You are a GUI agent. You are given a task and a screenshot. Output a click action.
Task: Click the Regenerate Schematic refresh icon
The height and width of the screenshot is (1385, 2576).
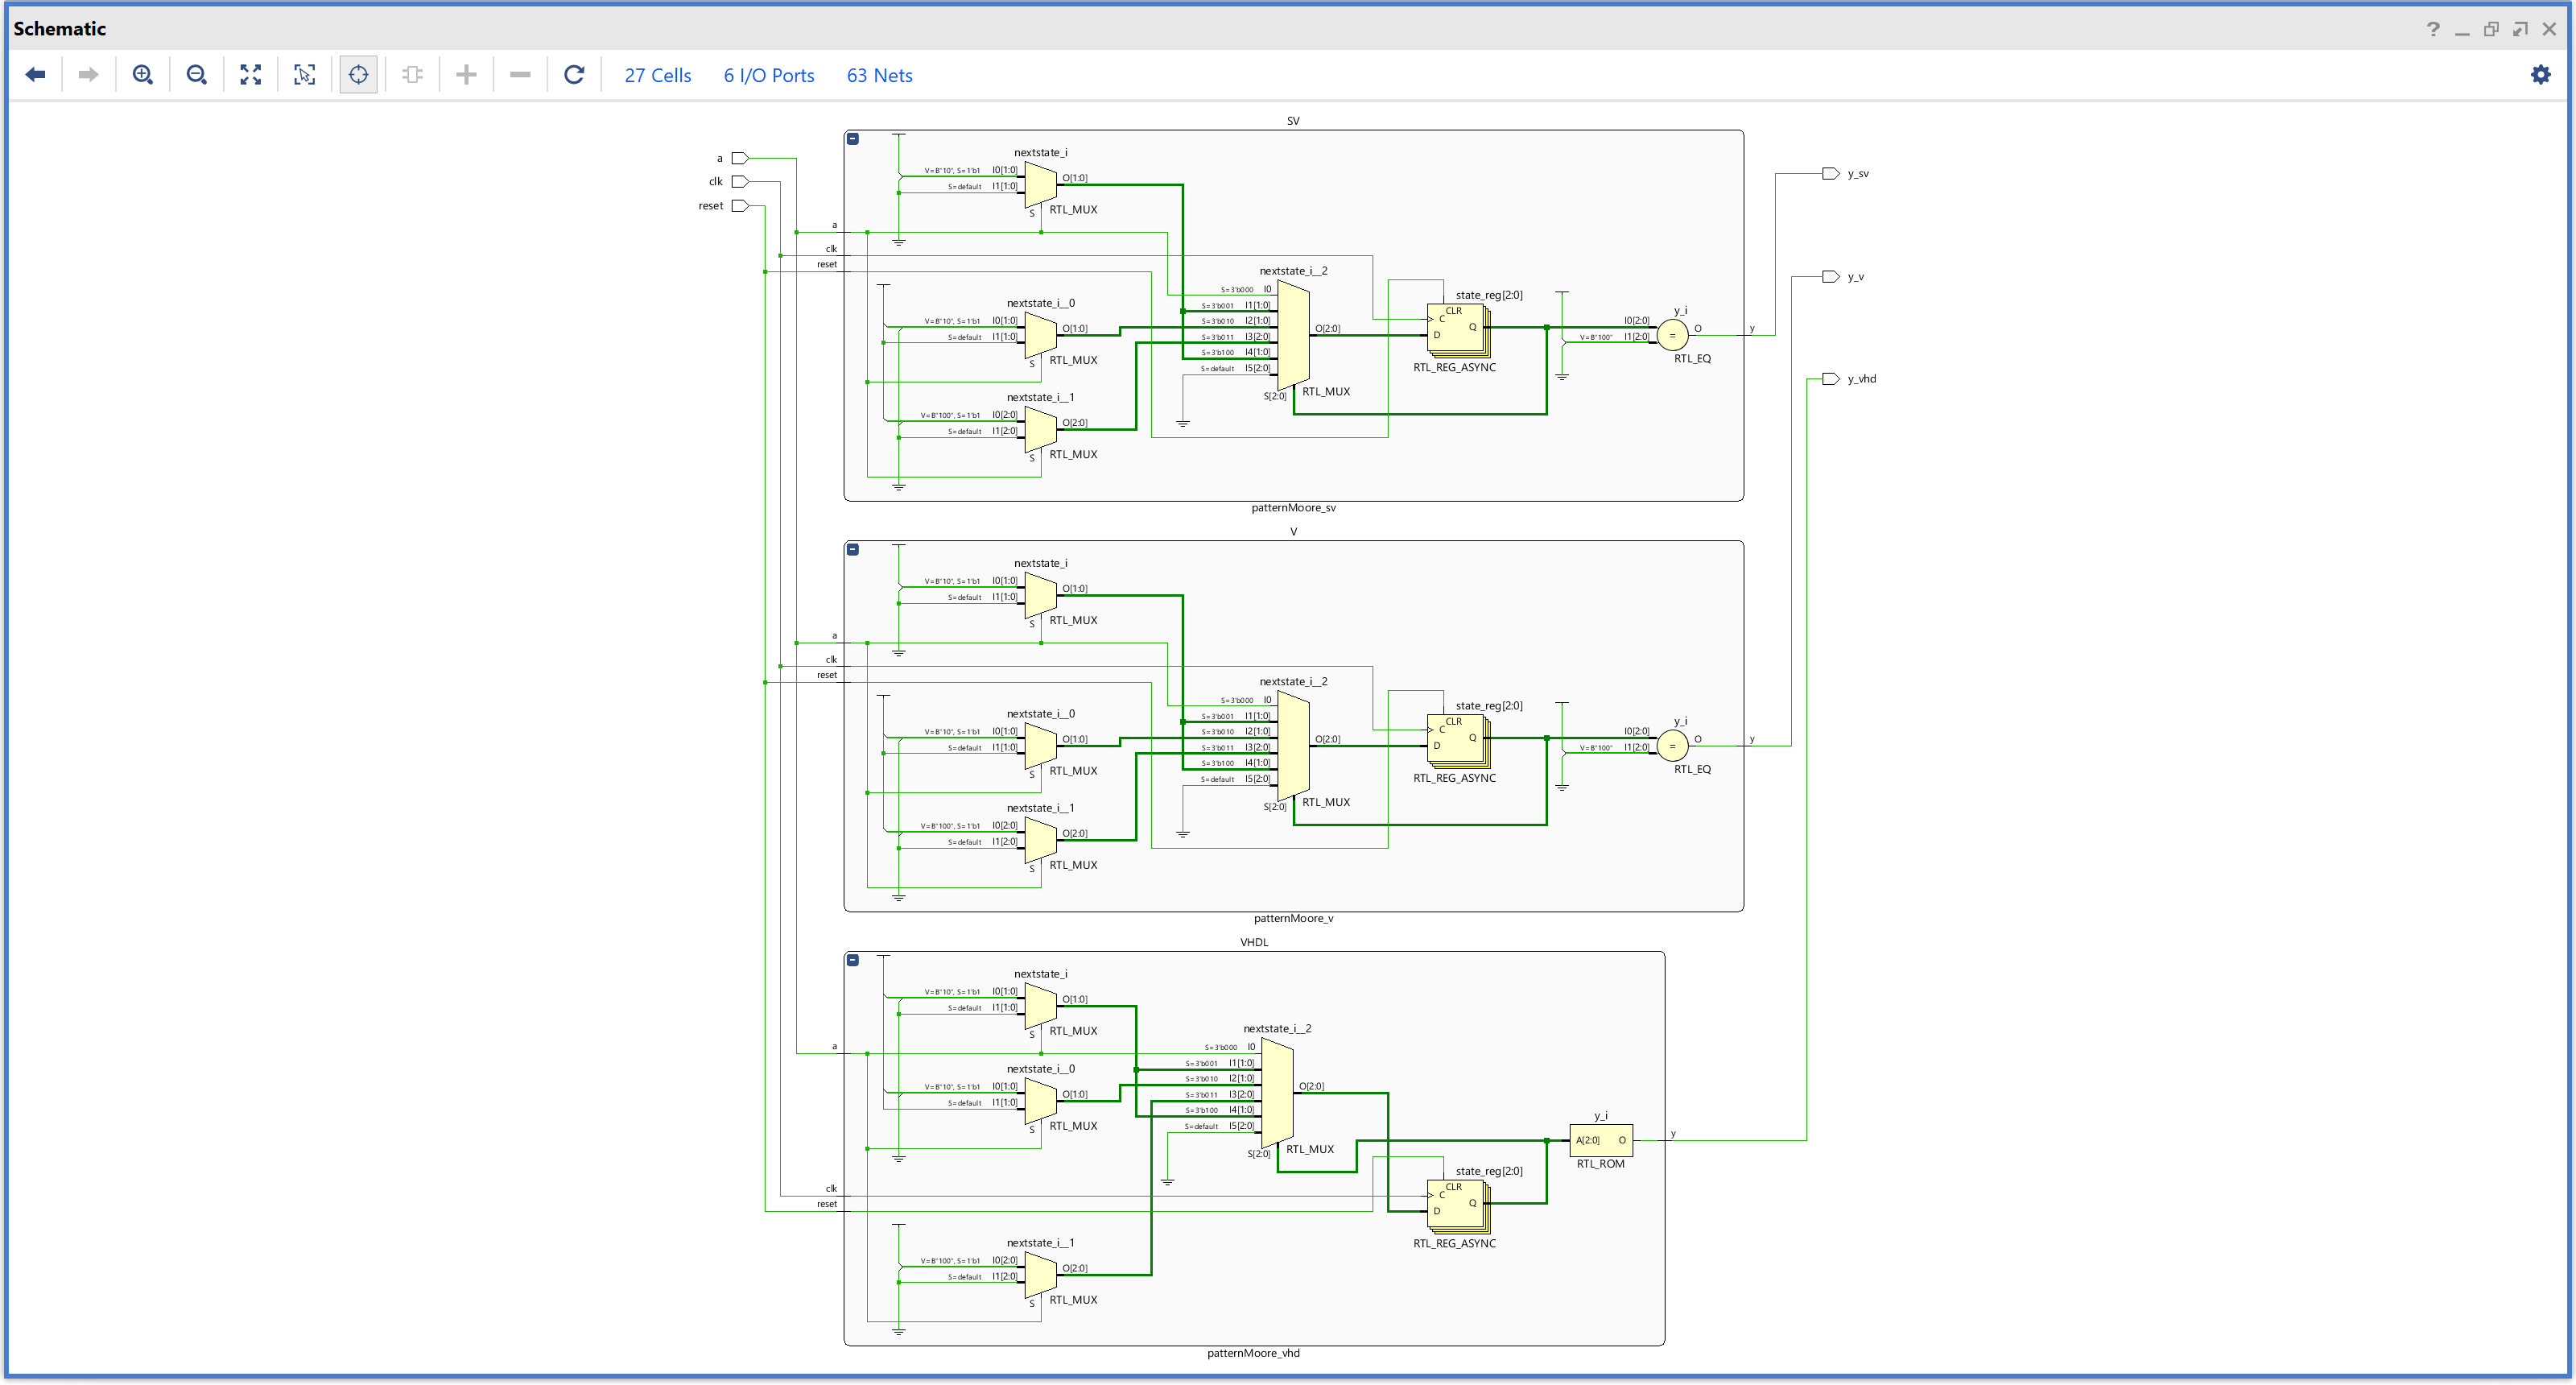pos(574,75)
